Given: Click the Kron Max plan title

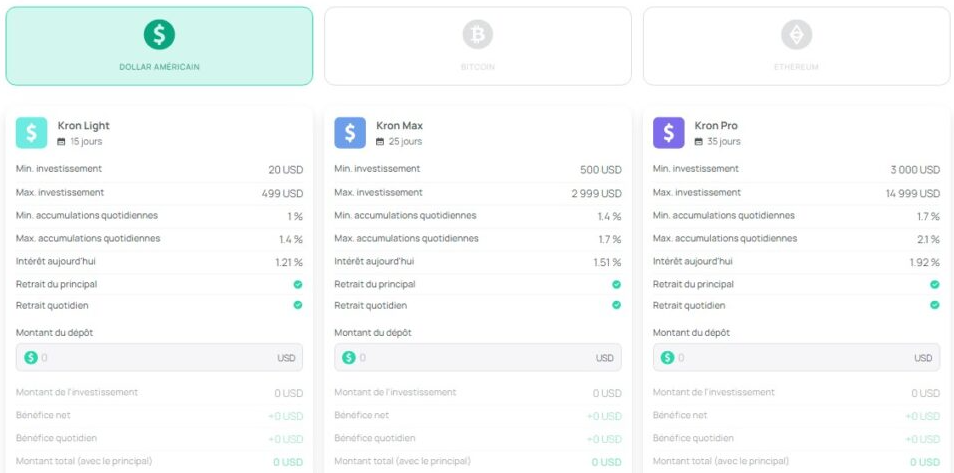Looking at the screenshot, I should (x=399, y=126).
